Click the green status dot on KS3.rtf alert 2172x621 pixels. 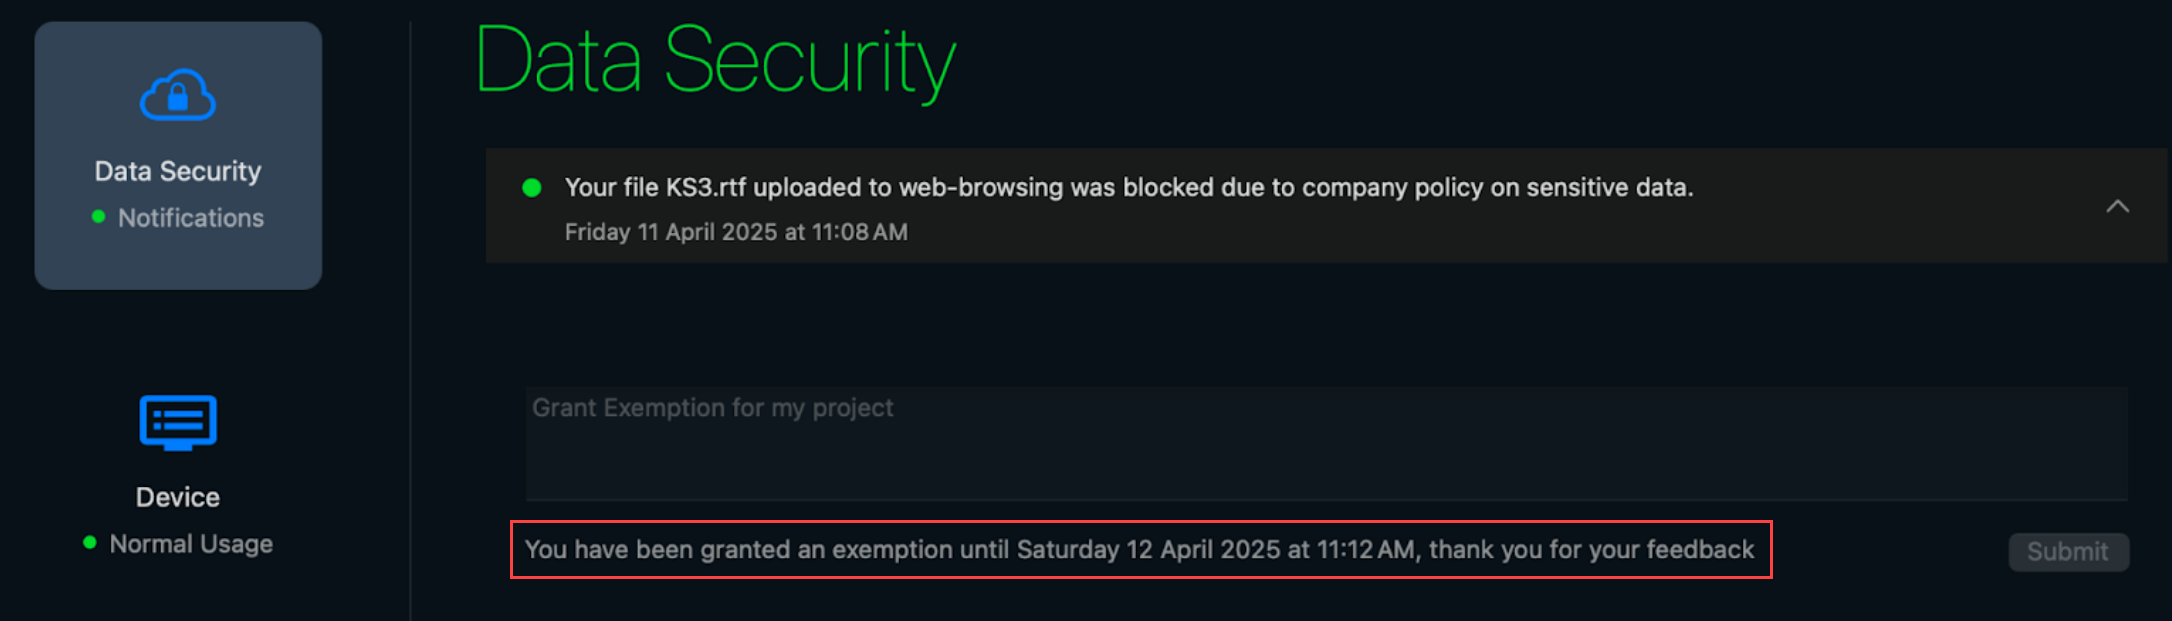pos(532,188)
